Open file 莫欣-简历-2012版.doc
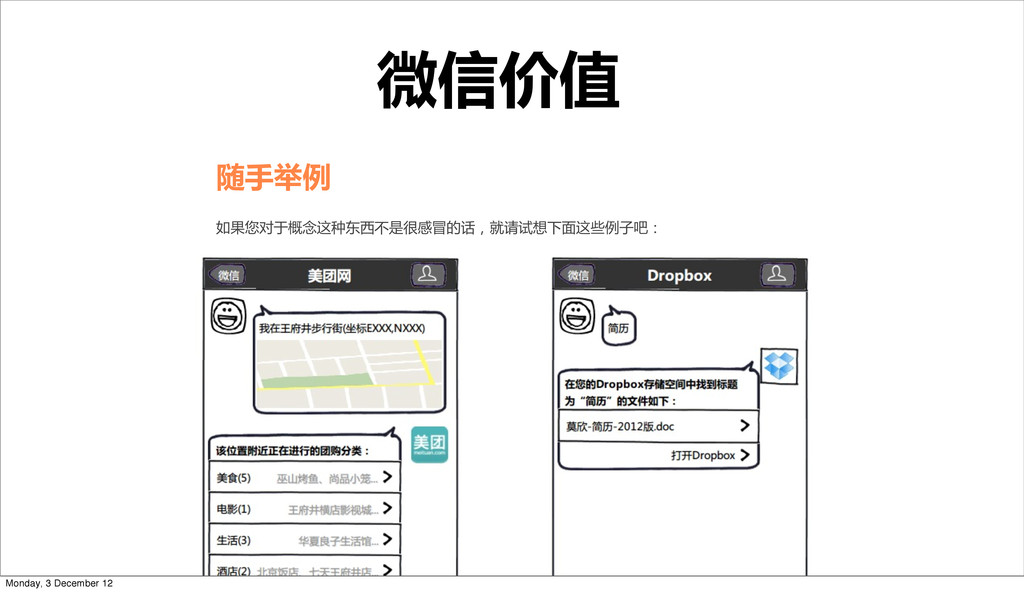Screen dimensions: 1024x592 [x=658, y=426]
